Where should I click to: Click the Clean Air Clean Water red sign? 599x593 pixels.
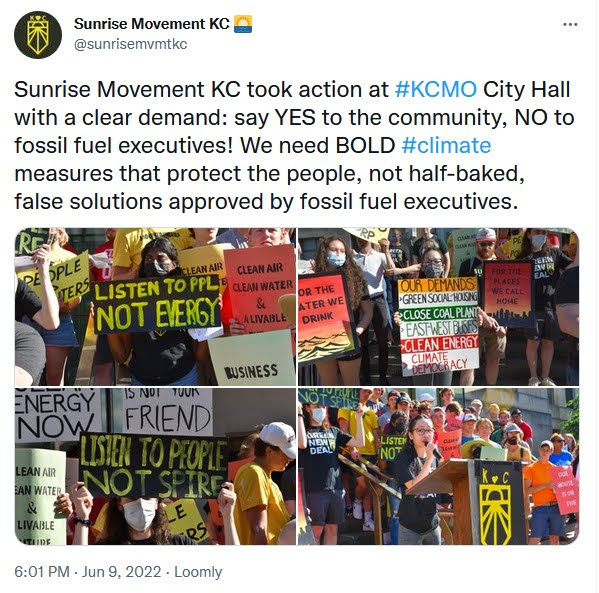pos(261,289)
